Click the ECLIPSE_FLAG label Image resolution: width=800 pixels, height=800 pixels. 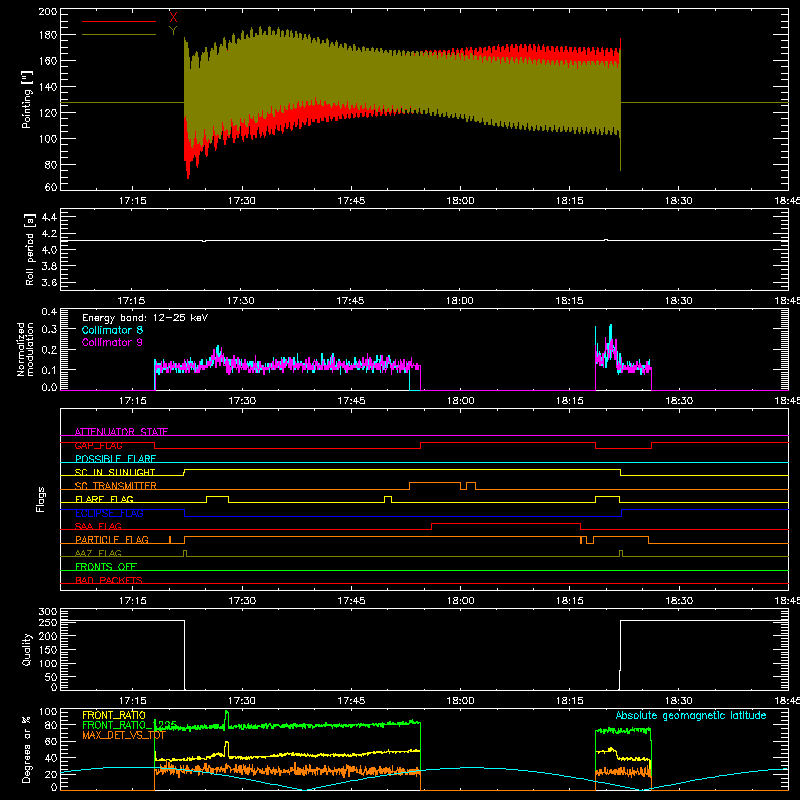109,513
